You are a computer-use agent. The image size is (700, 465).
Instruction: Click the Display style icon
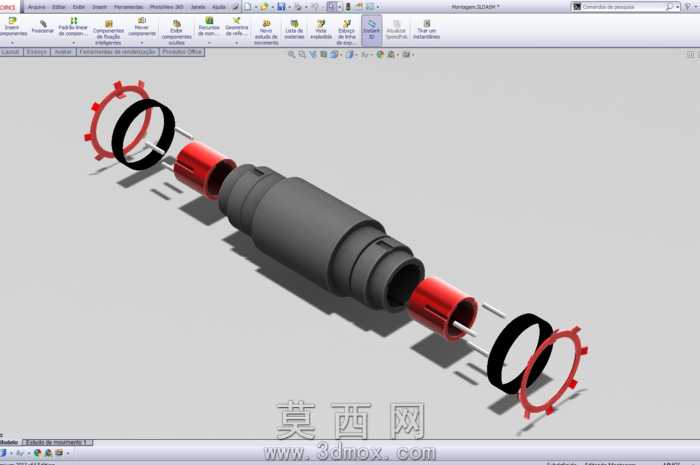[x=349, y=54]
